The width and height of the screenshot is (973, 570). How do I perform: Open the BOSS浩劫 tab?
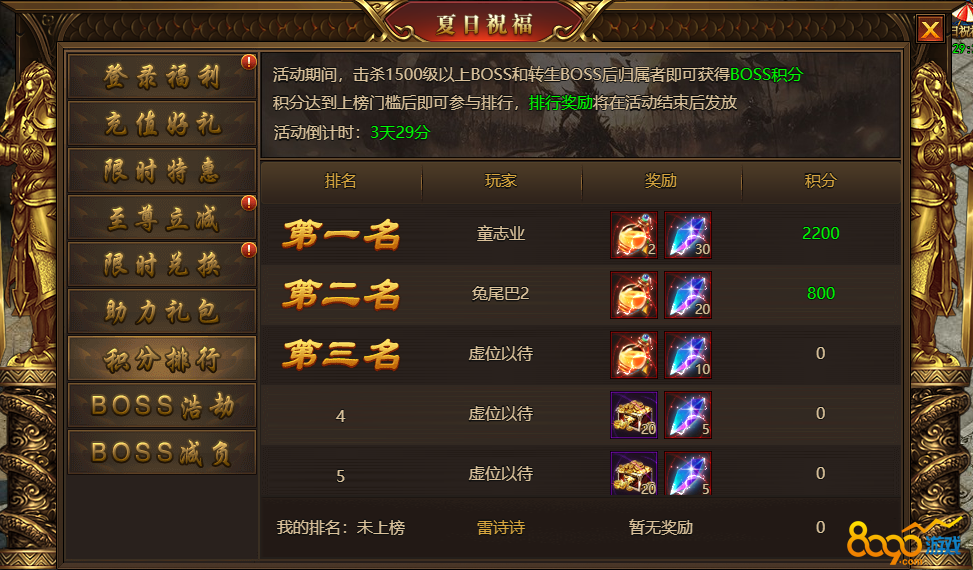click(162, 406)
